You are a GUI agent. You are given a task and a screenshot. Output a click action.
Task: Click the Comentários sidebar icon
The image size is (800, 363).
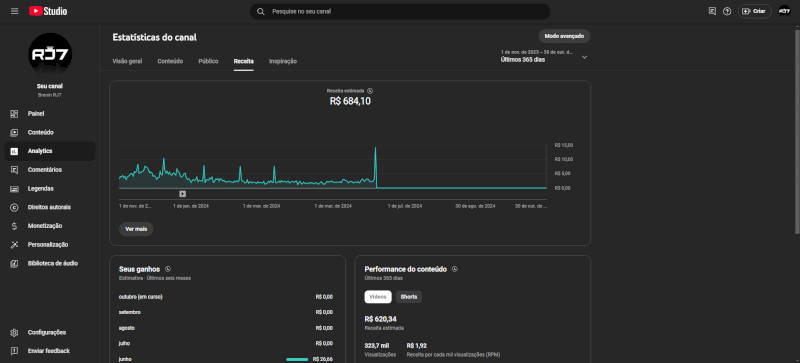tap(14, 170)
